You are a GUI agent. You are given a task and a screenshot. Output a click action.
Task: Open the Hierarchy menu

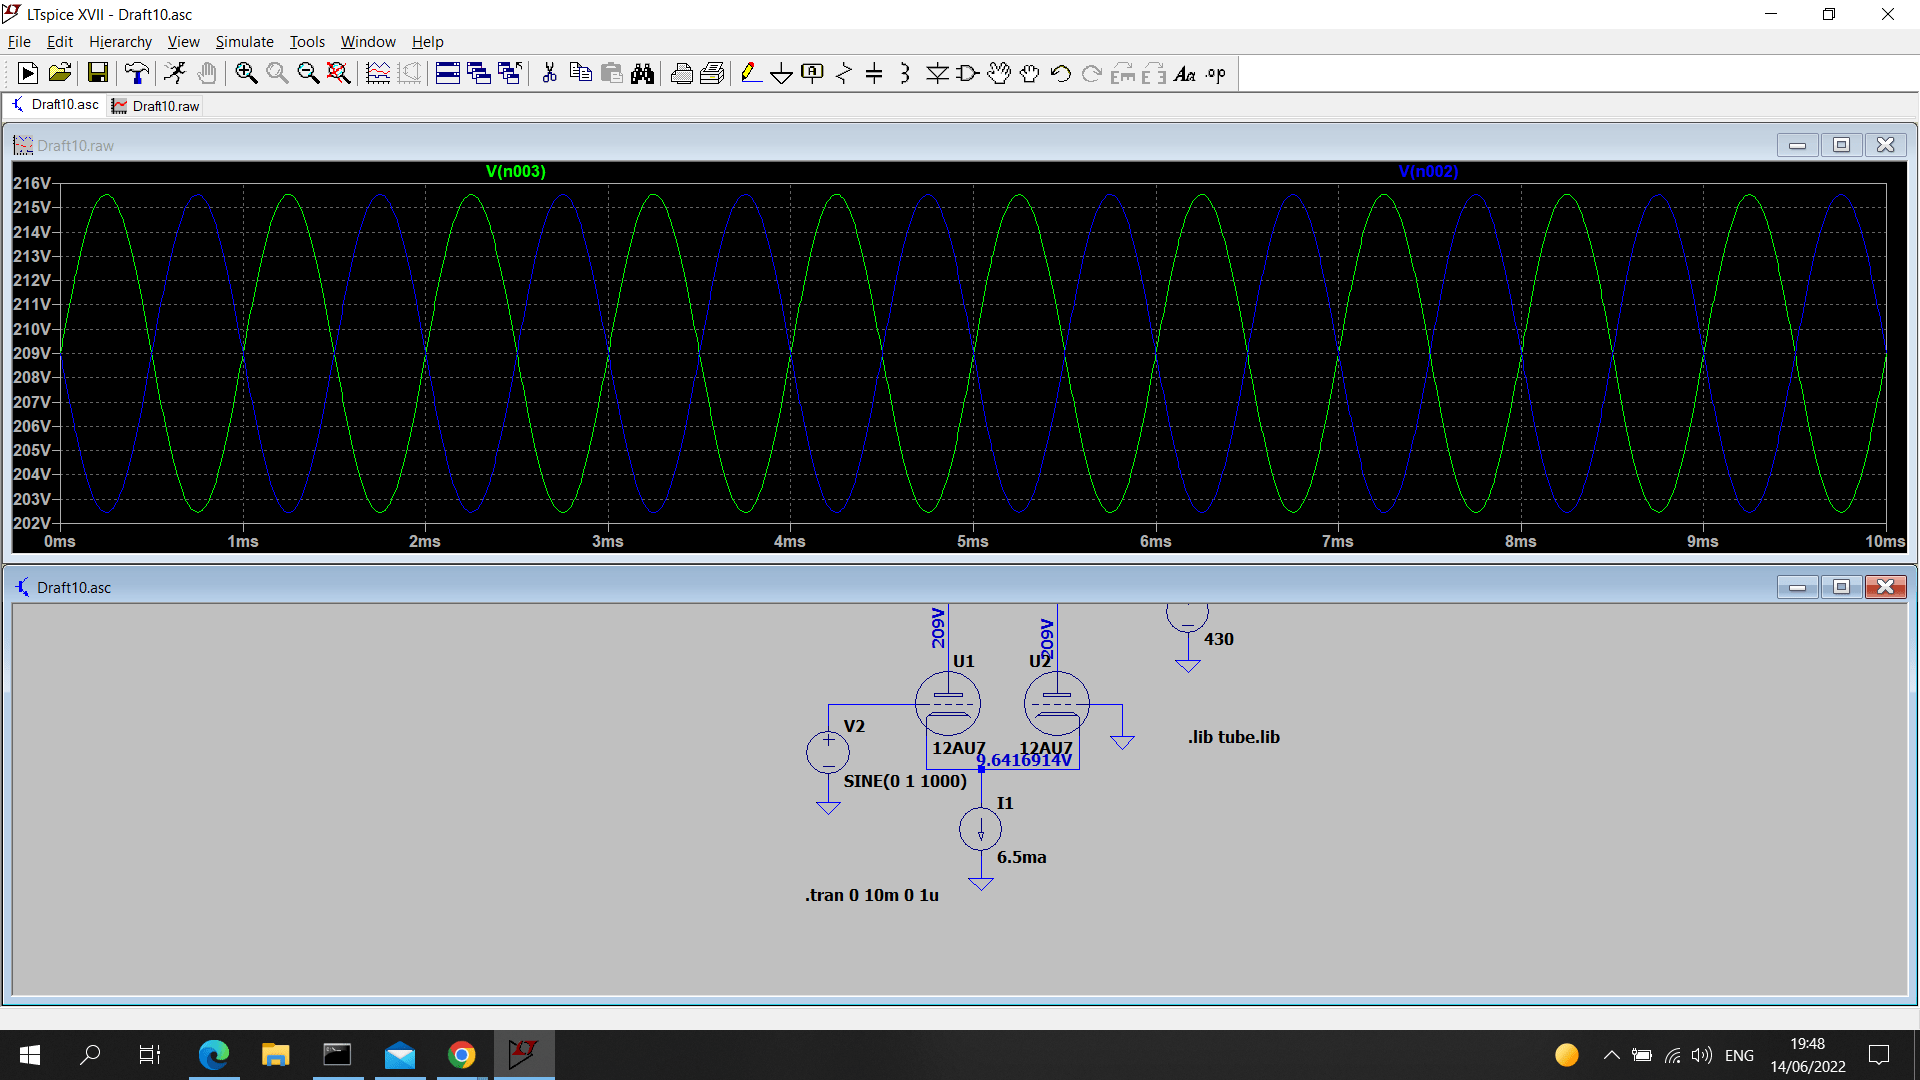pyautogui.click(x=120, y=41)
